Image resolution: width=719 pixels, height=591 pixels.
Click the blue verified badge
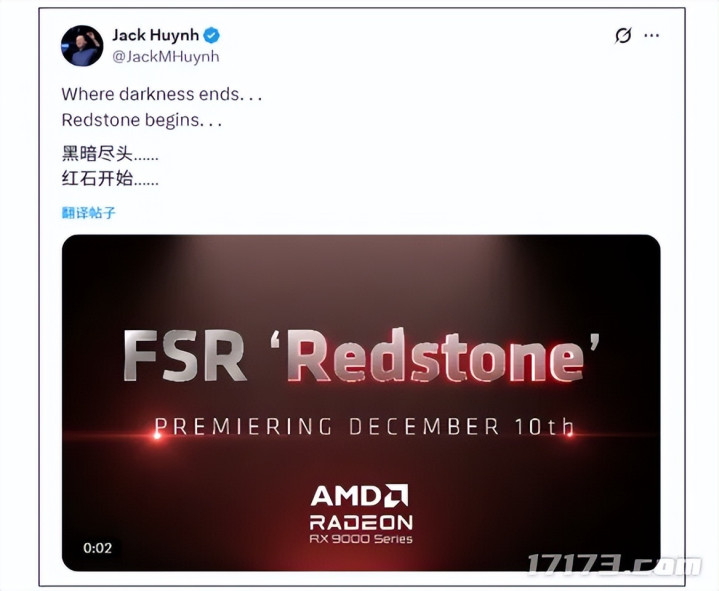[212, 35]
